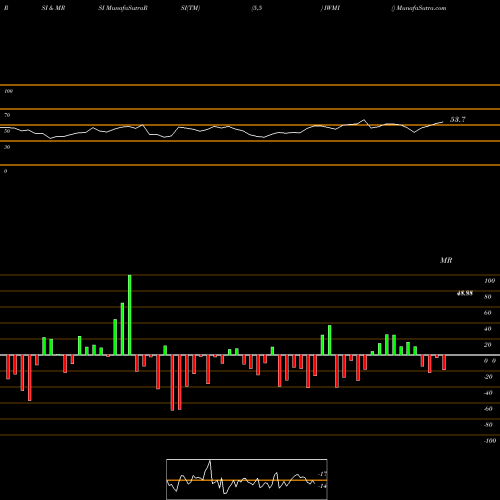Click the RSI 100 axis label
This screenshot has height=500, width=500.
coord(8,91)
